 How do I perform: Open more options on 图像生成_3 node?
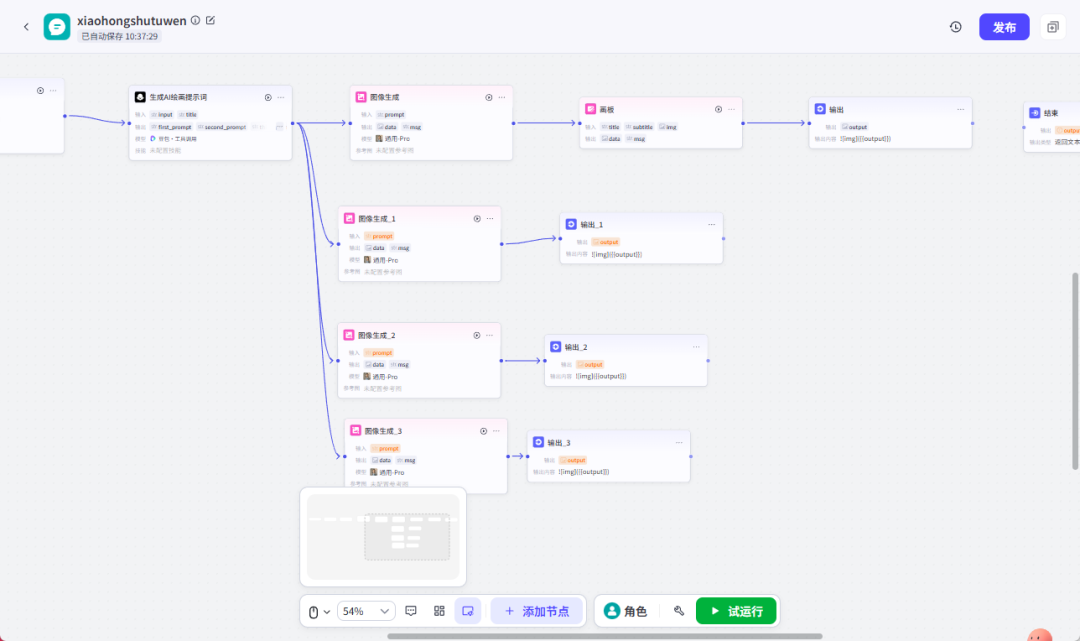(496, 431)
